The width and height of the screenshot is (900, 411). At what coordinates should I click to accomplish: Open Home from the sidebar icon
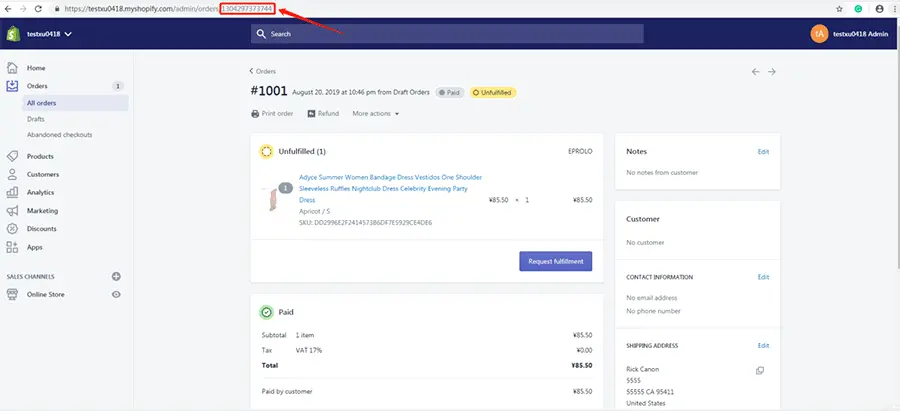point(12,68)
